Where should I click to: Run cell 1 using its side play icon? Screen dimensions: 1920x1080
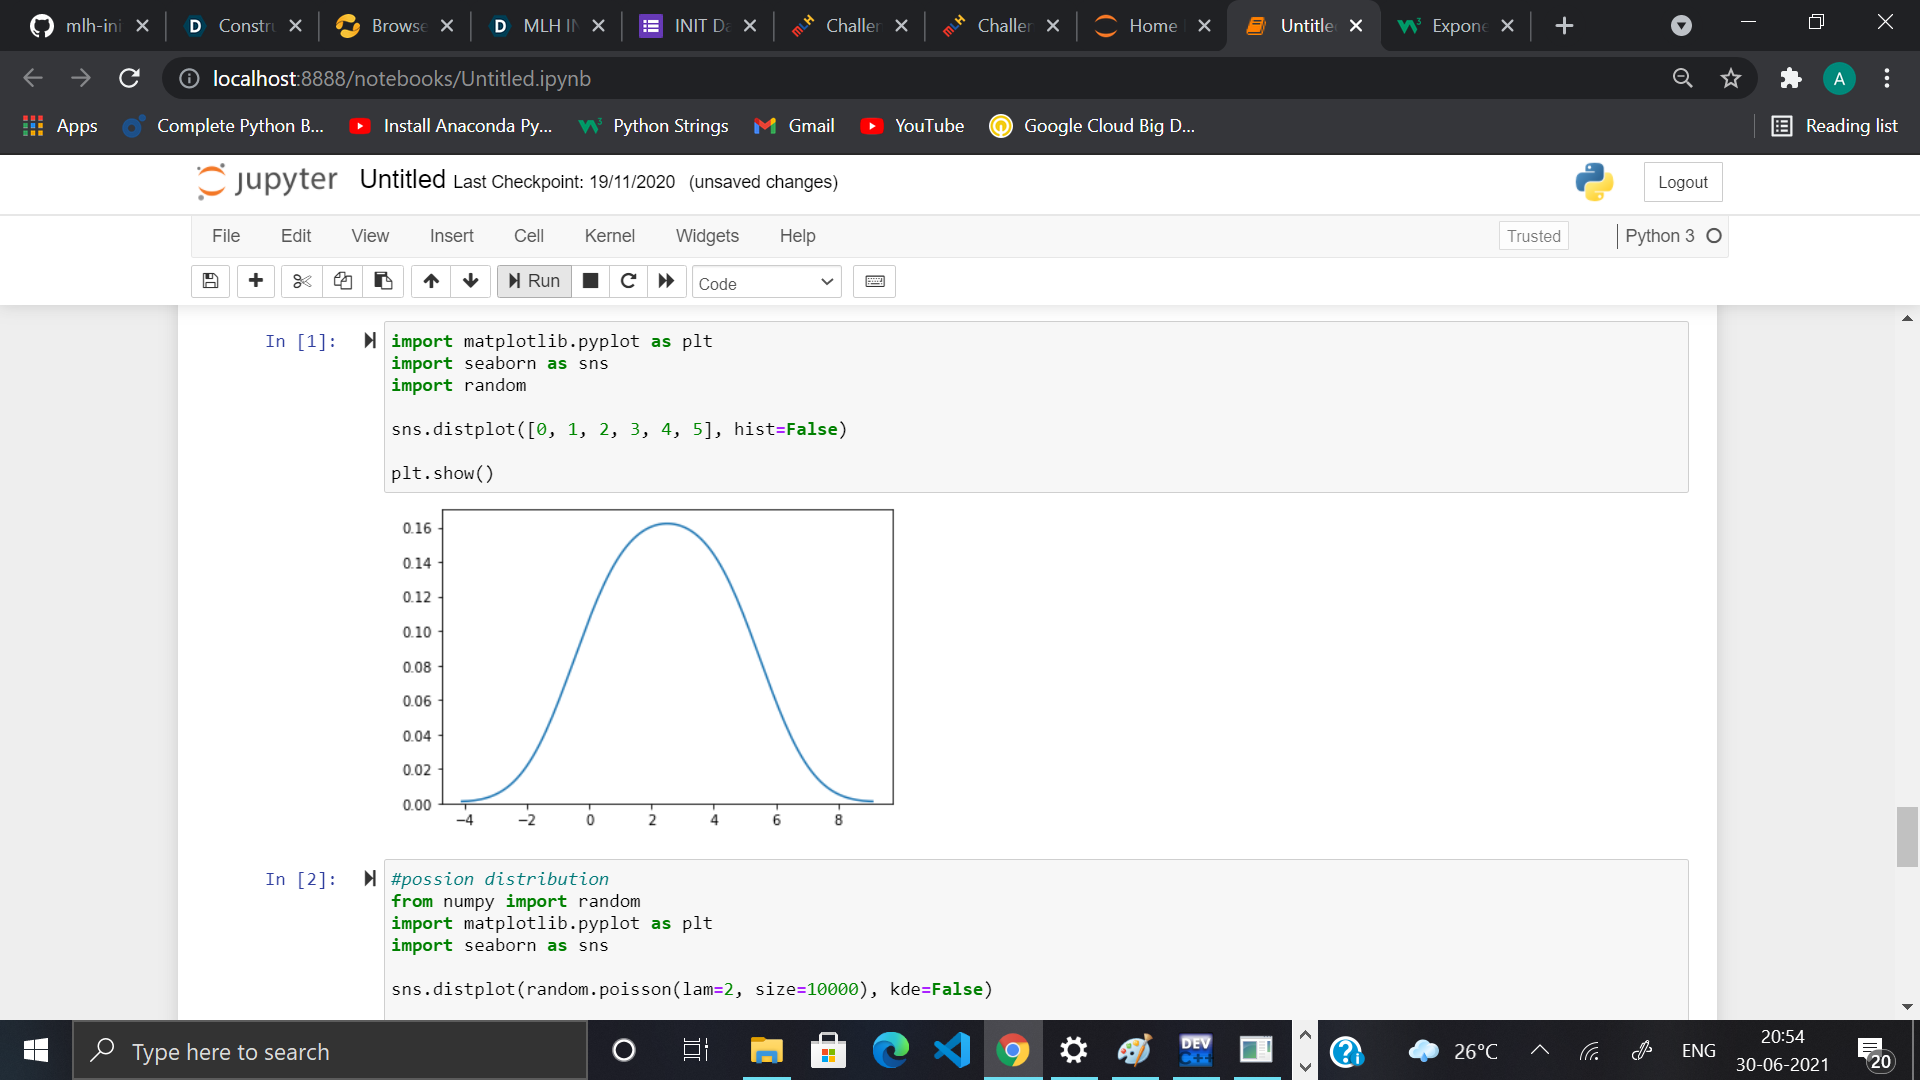pos(370,341)
